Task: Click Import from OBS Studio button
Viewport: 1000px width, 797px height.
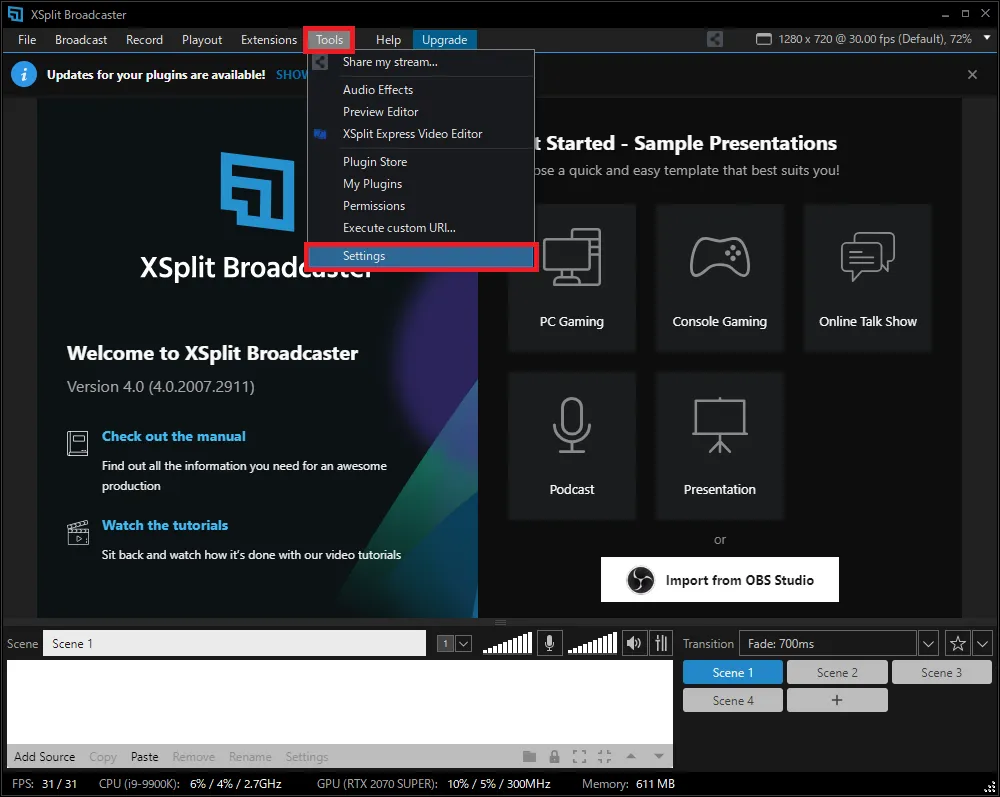Action: (719, 580)
